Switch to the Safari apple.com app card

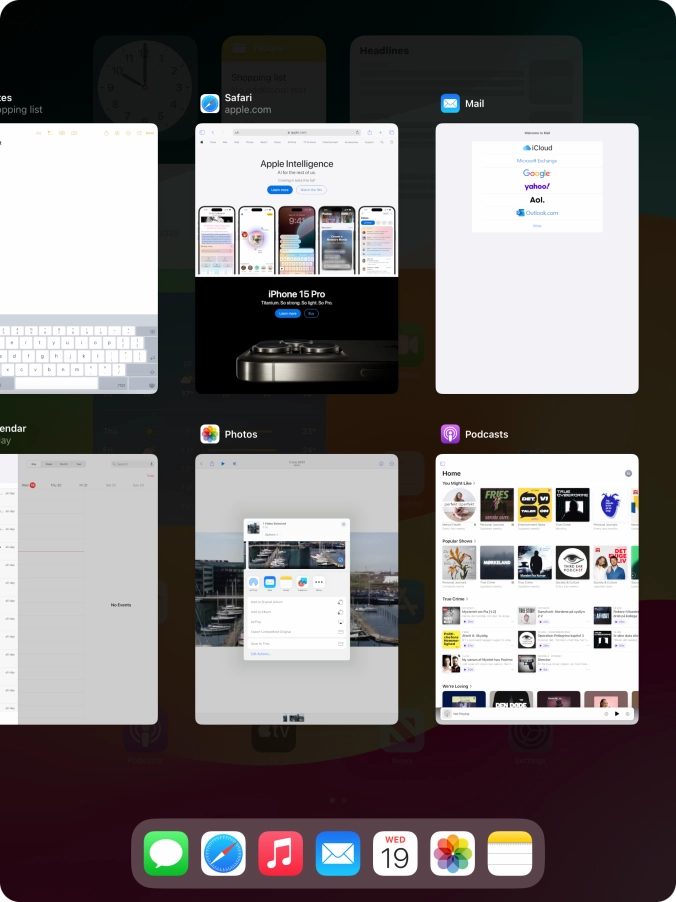click(x=296, y=257)
